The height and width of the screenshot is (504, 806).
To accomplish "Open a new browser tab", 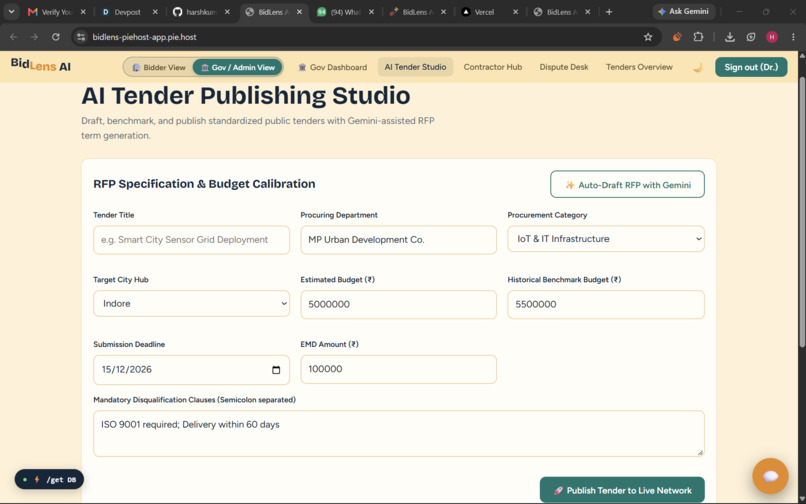I will [609, 12].
